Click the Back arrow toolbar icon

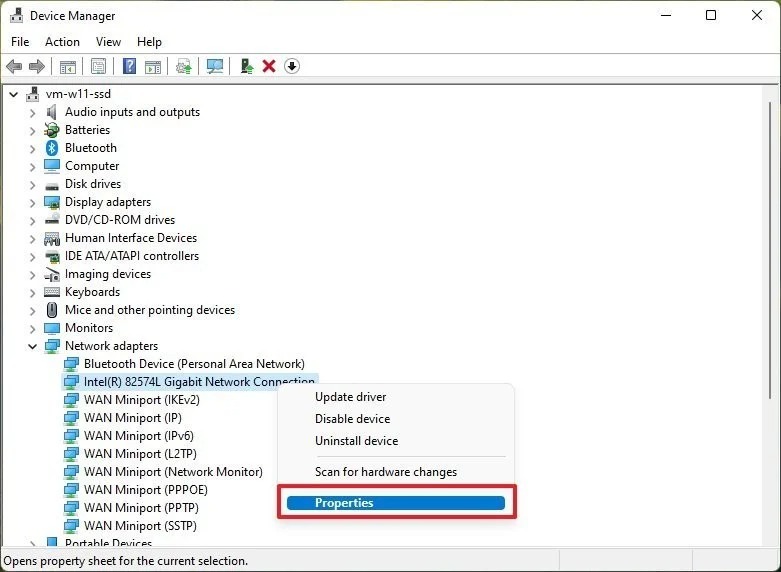(14, 66)
